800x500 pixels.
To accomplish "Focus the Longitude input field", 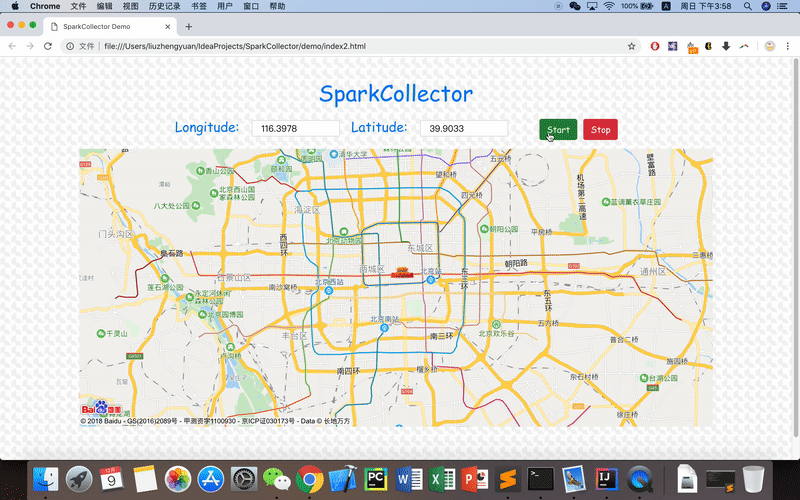I will coord(295,129).
